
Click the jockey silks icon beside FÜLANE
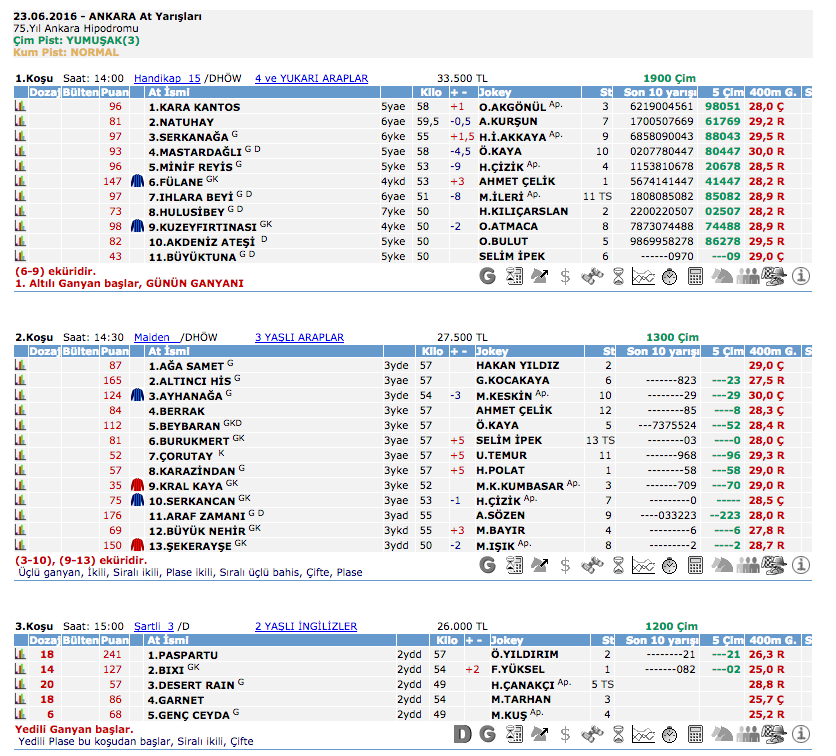[x=138, y=182]
